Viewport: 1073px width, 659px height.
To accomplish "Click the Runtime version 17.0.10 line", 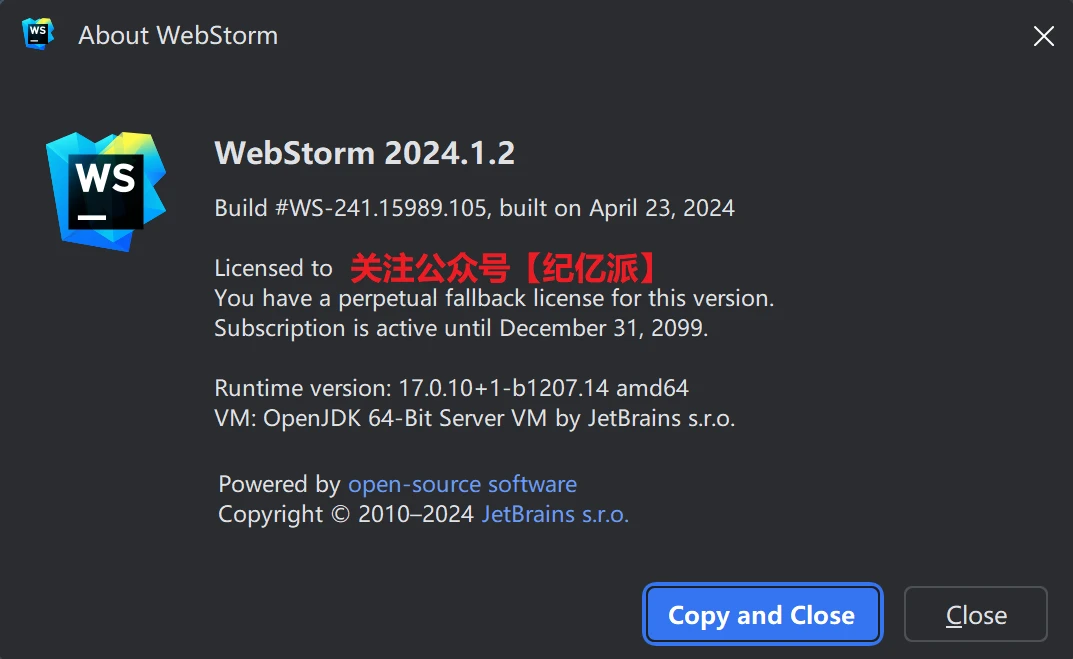I will click(451, 388).
